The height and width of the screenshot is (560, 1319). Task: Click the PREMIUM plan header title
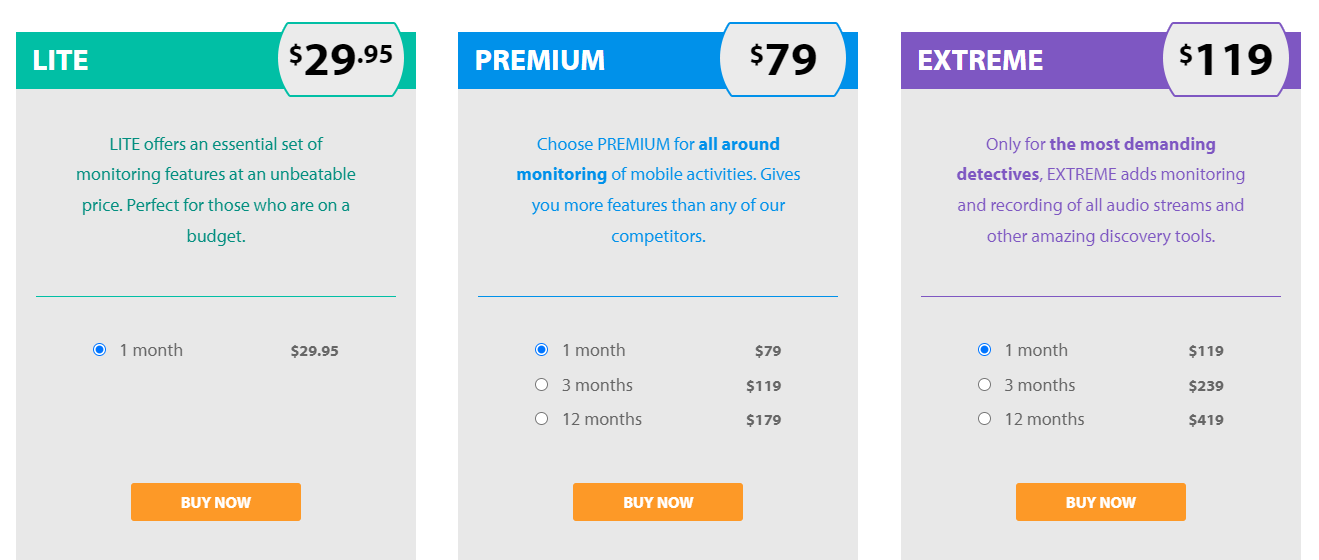click(540, 60)
